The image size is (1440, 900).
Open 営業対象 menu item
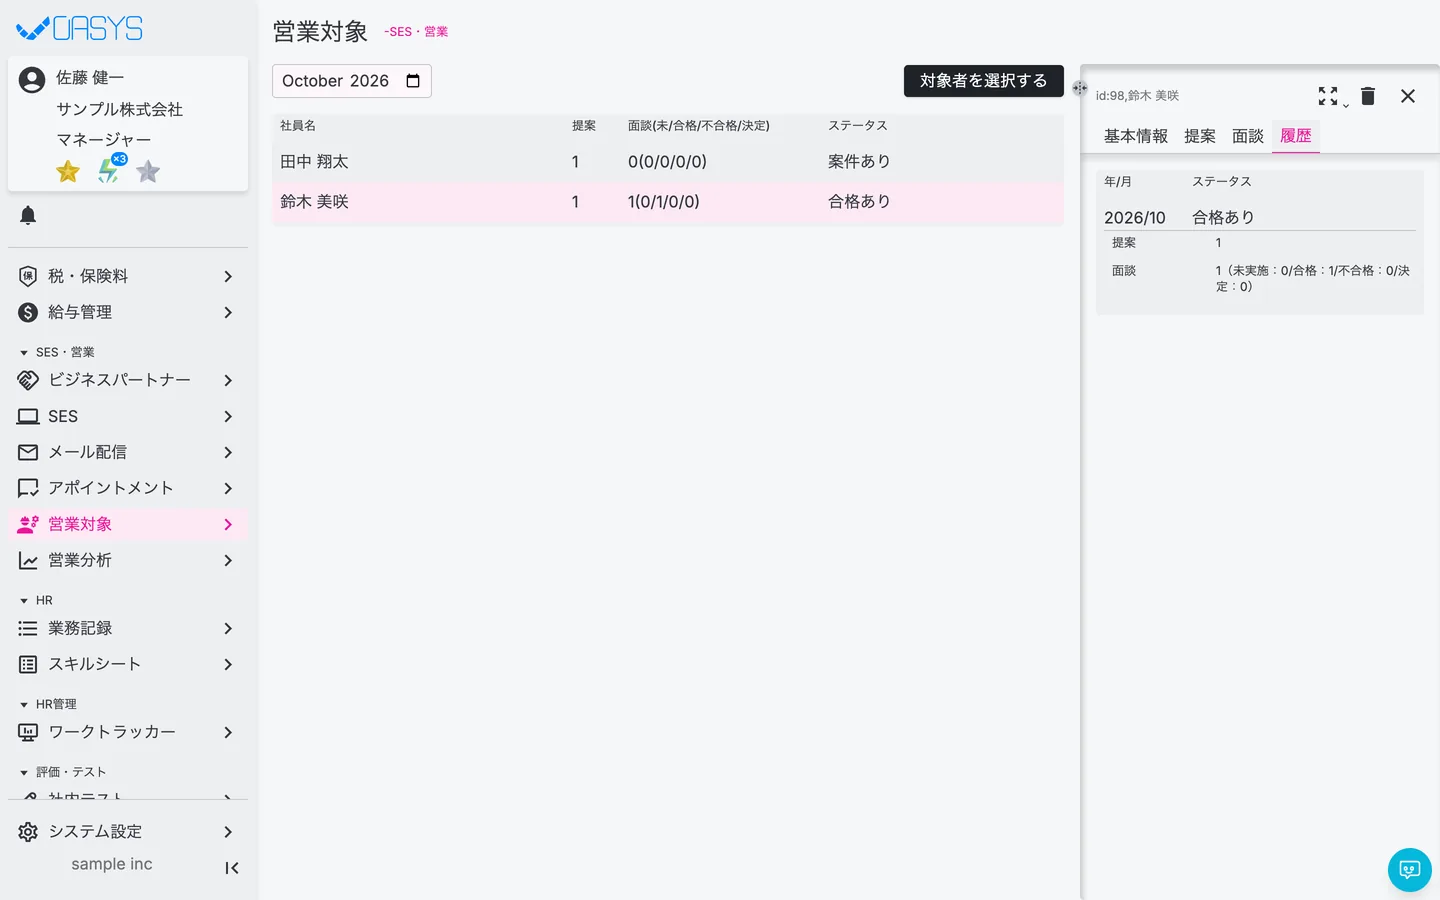point(128,524)
